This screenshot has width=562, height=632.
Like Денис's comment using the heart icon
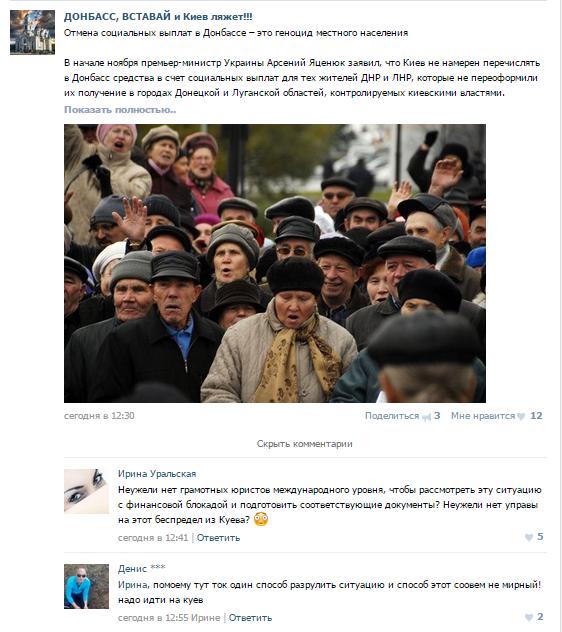[529, 617]
